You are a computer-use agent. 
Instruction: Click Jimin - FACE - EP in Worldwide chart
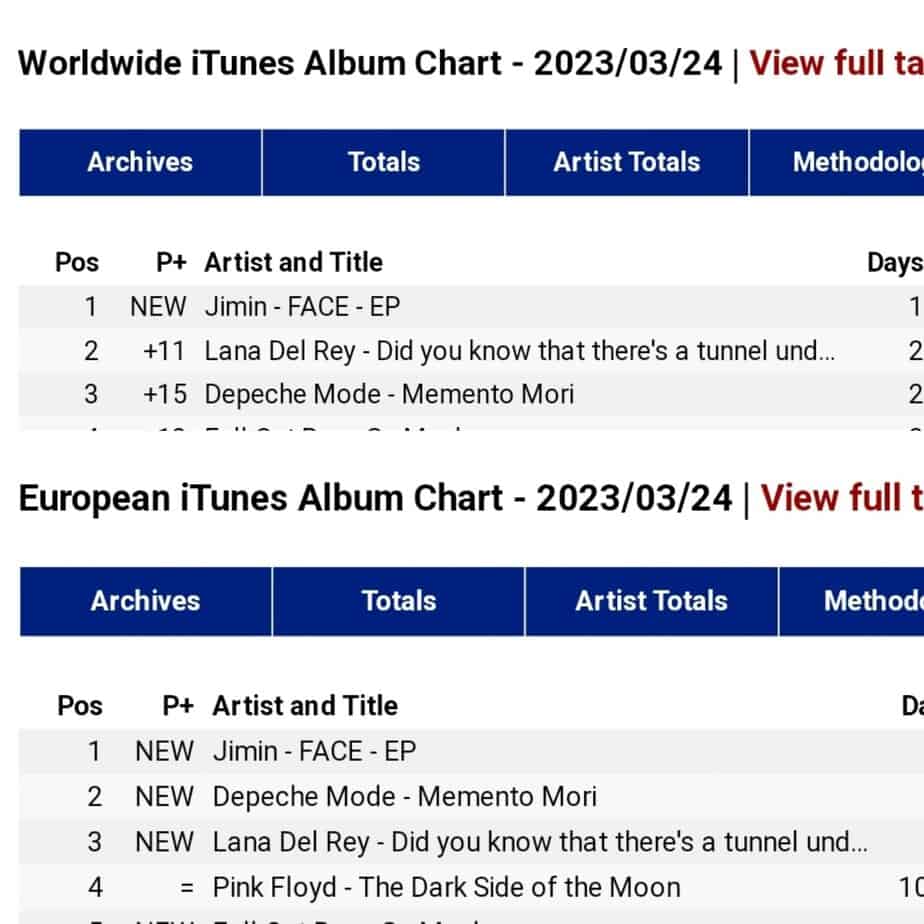pyautogui.click(x=302, y=307)
